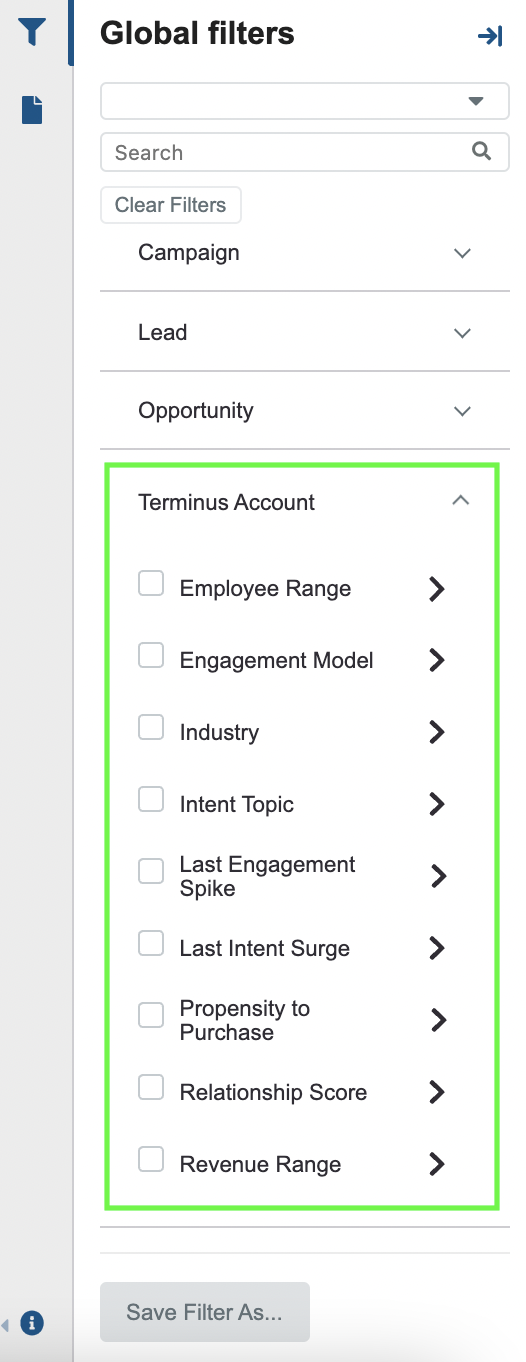Open Industry options arrow

click(x=436, y=732)
